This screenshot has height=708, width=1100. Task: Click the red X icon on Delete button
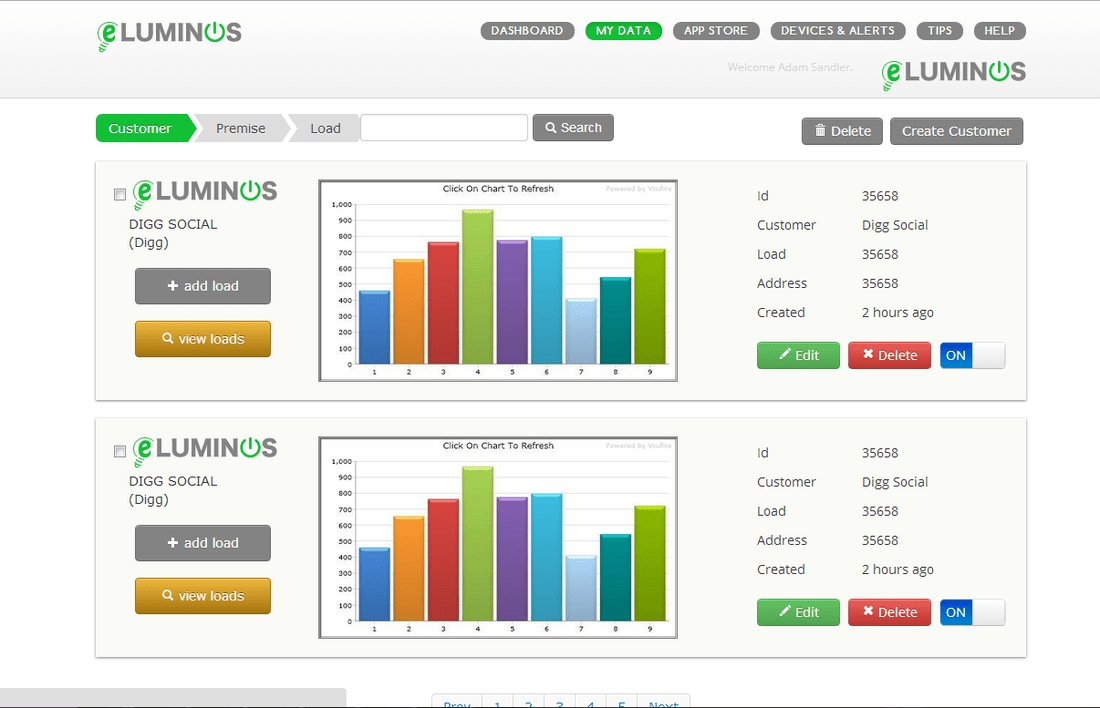pyautogui.click(x=868, y=355)
